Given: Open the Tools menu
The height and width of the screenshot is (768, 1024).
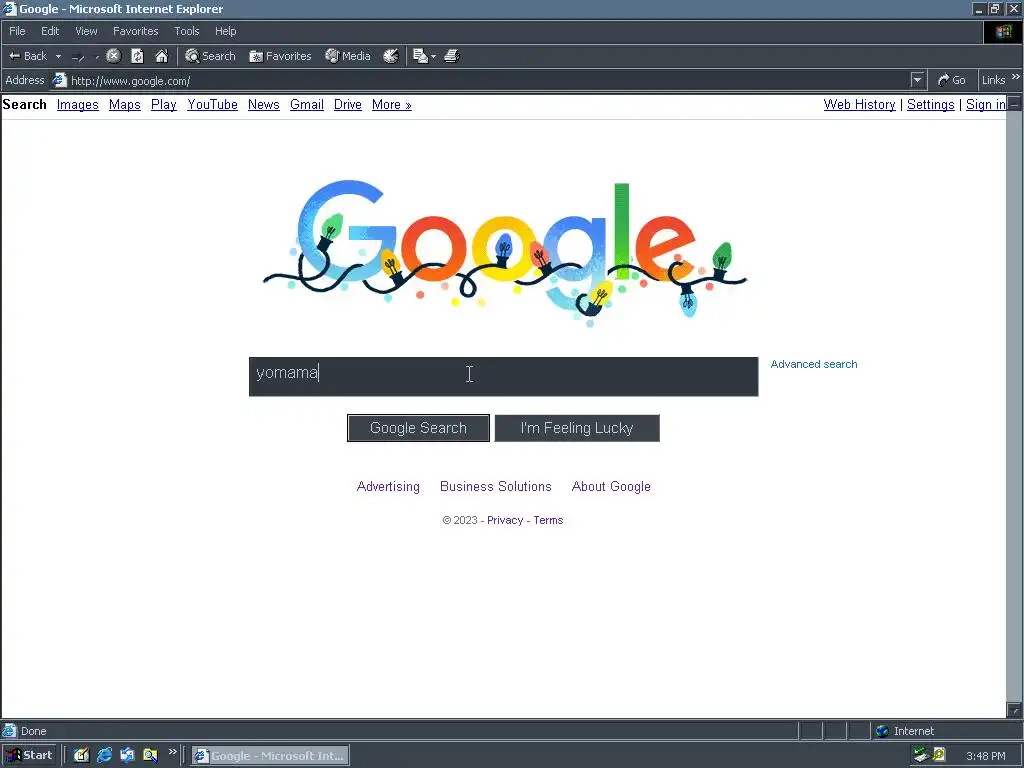Looking at the screenshot, I should [187, 31].
